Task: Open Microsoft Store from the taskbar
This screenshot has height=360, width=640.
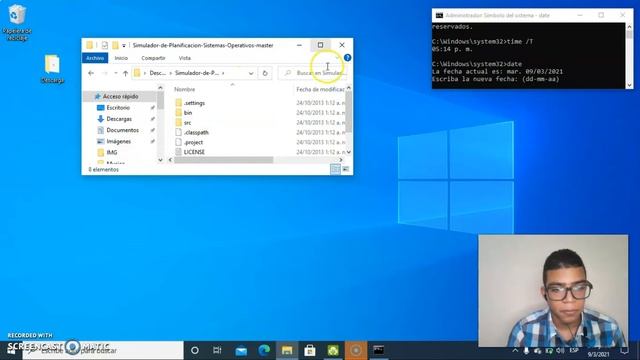Action: [x=310, y=350]
